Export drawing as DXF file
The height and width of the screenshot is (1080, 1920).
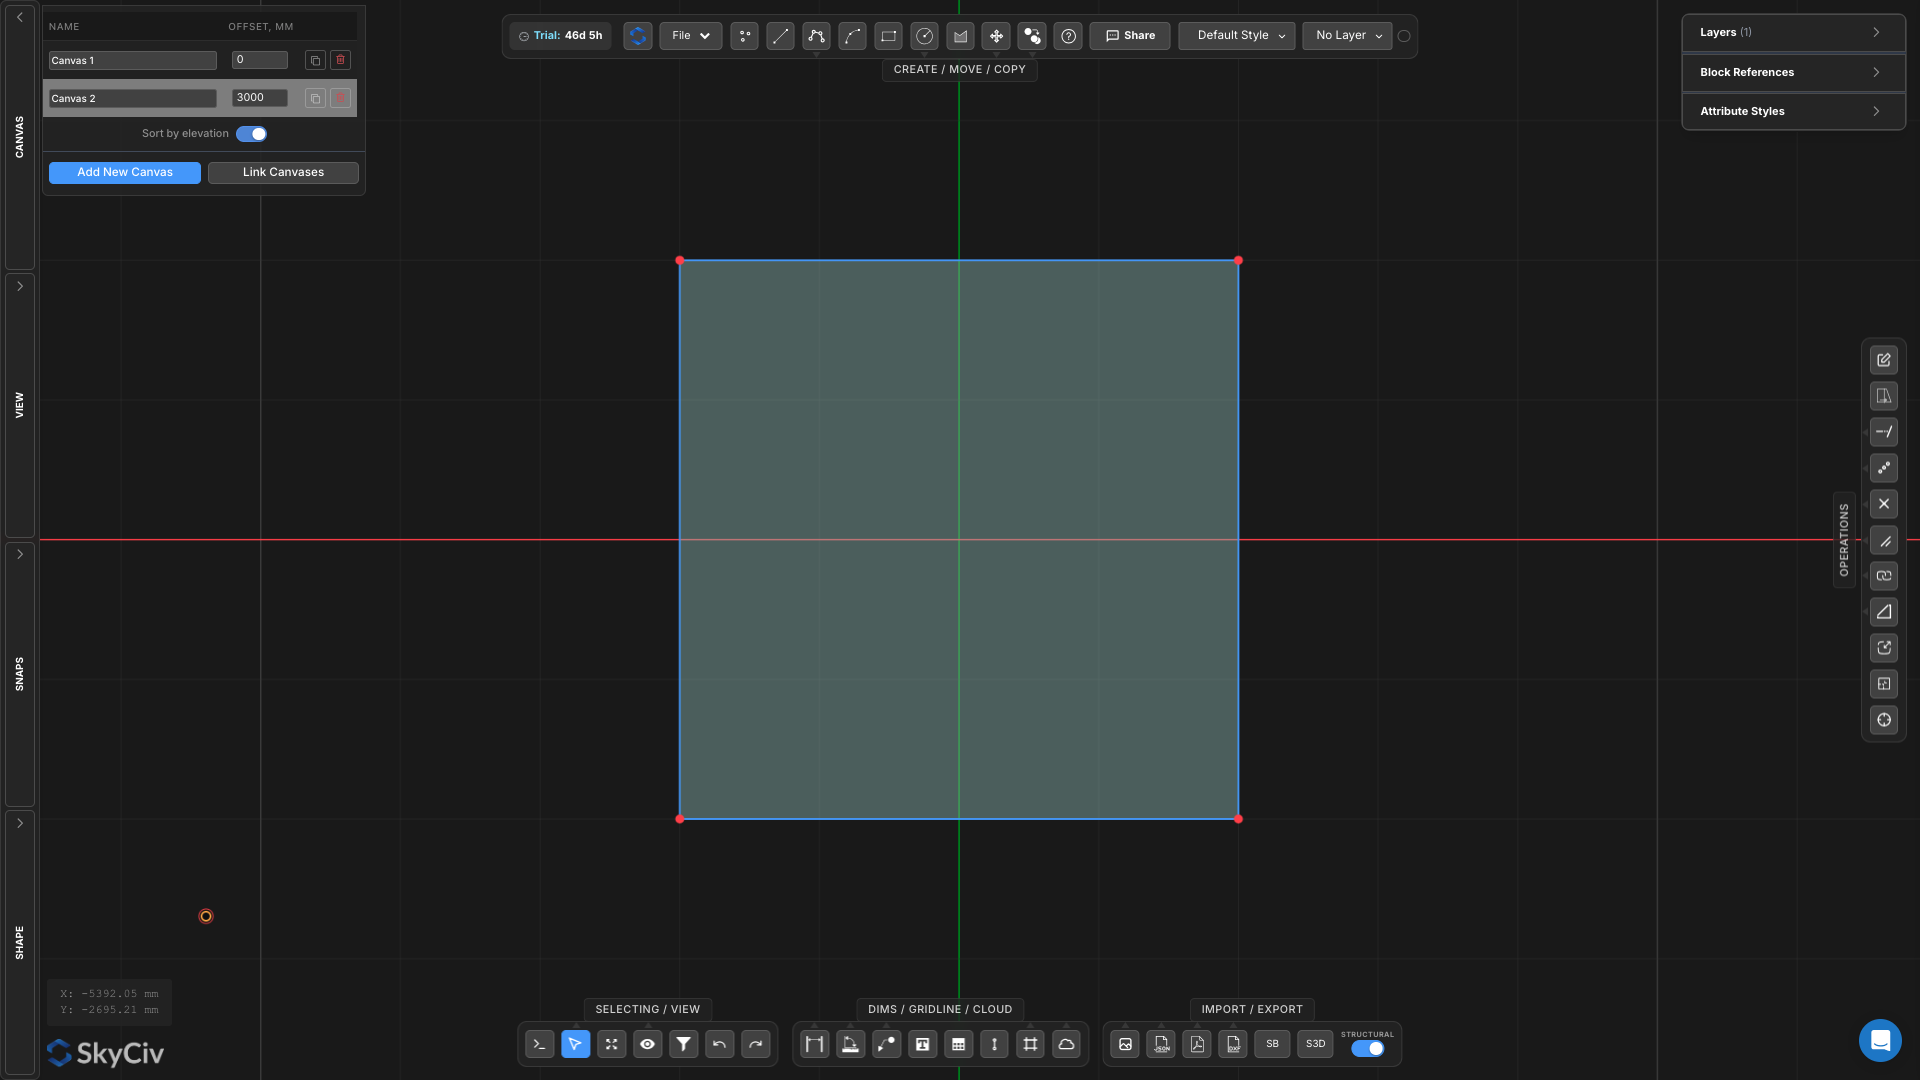pyautogui.click(x=1233, y=1044)
